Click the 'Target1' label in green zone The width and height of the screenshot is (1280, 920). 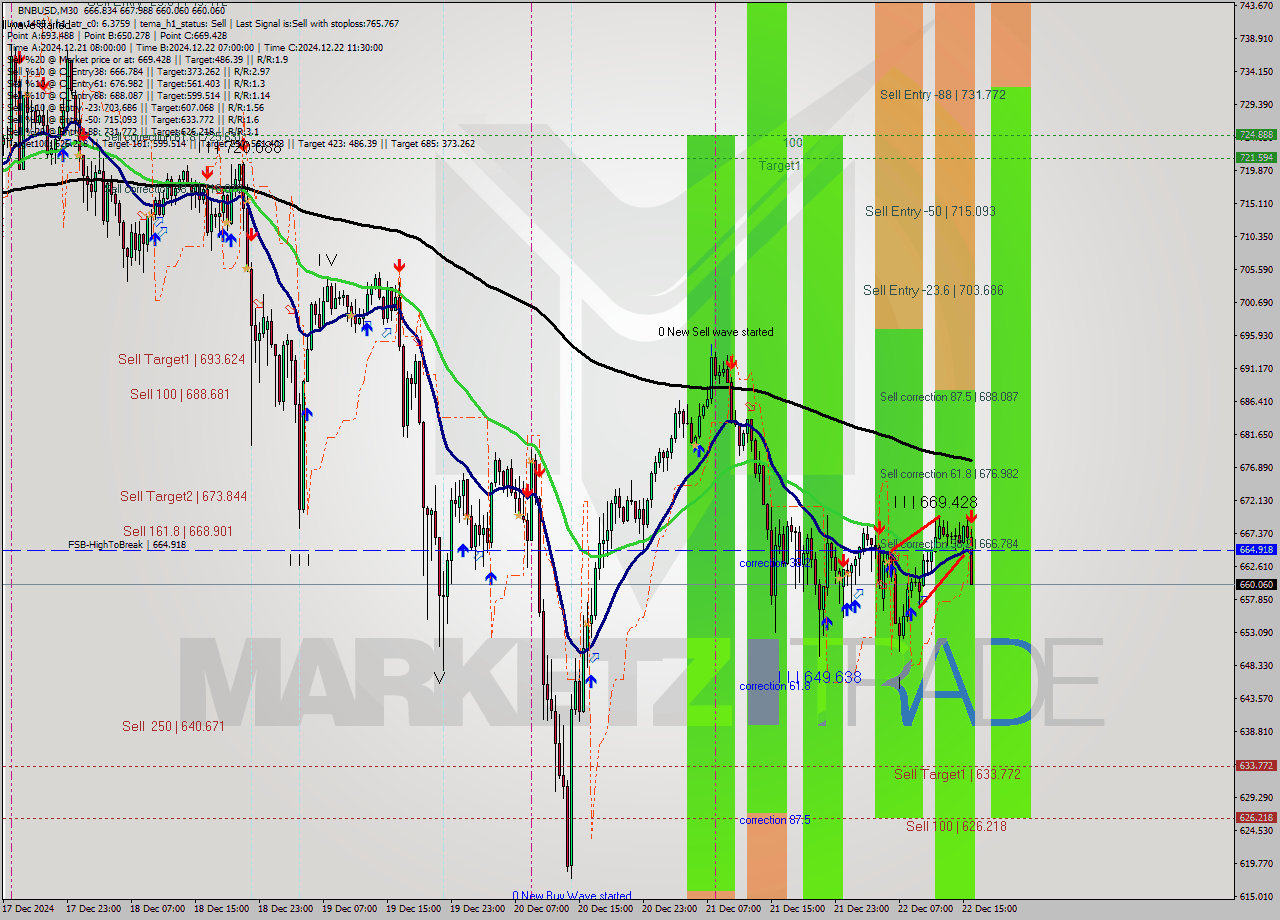pos(779,165)
